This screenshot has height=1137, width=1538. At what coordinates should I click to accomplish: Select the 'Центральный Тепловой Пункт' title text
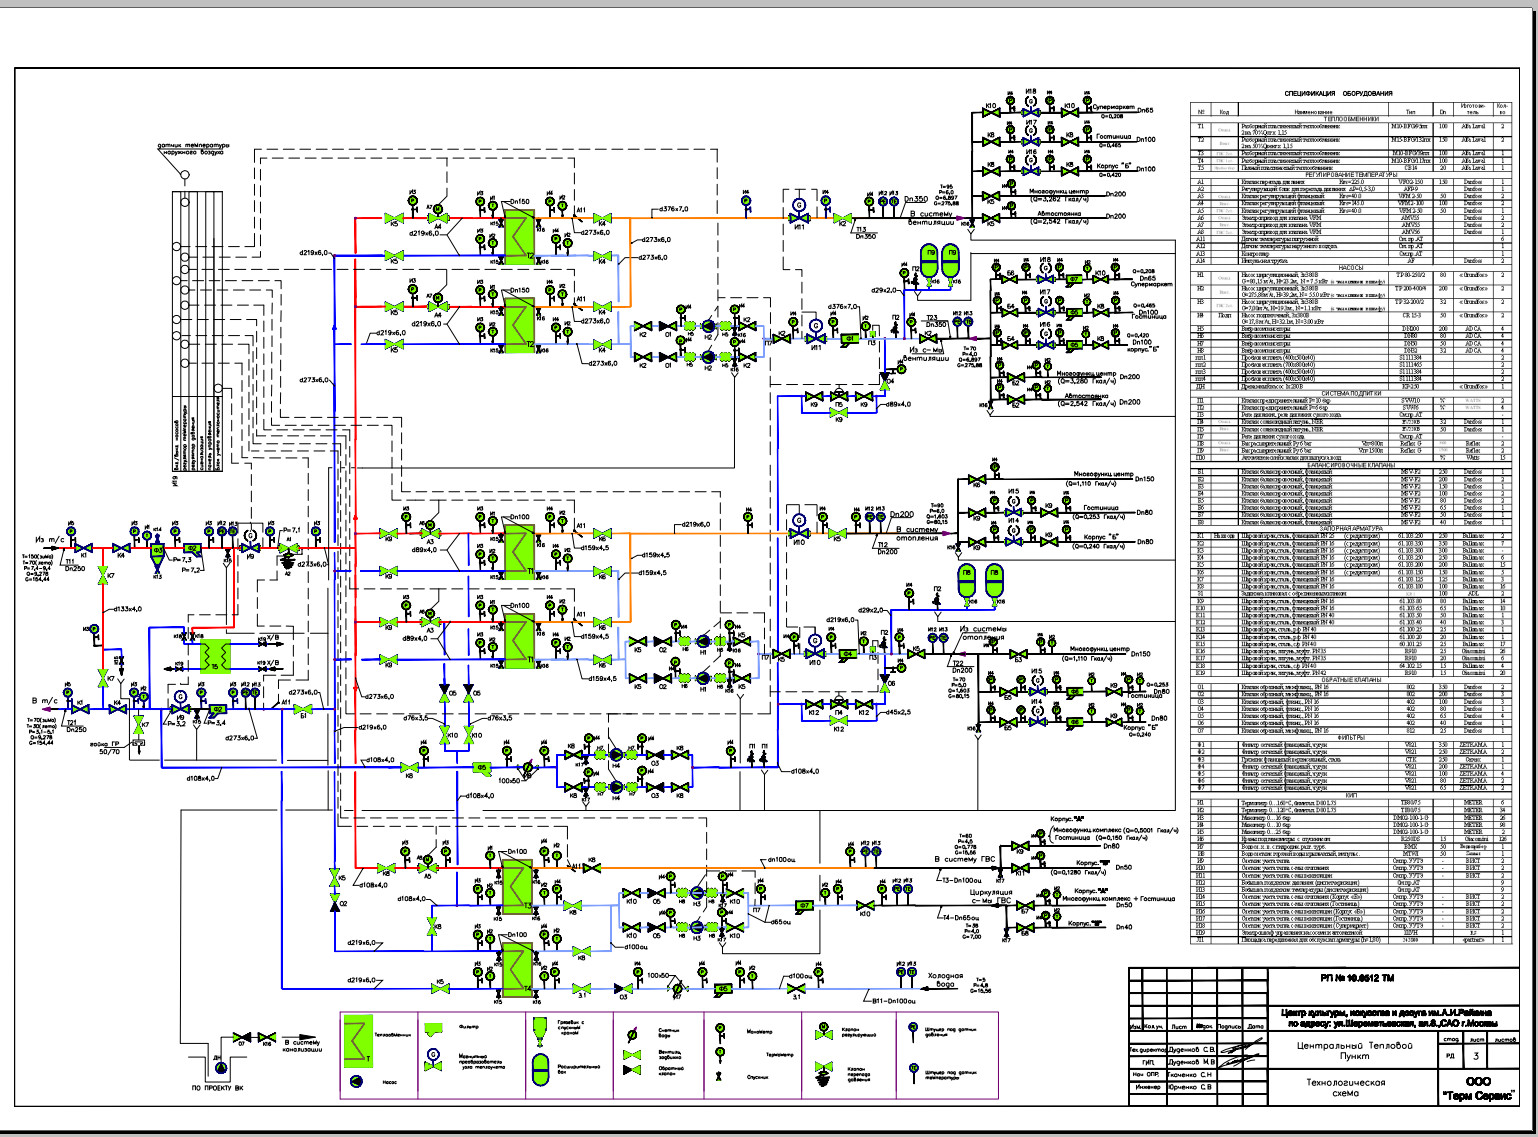click(x=1353, y=1050)
